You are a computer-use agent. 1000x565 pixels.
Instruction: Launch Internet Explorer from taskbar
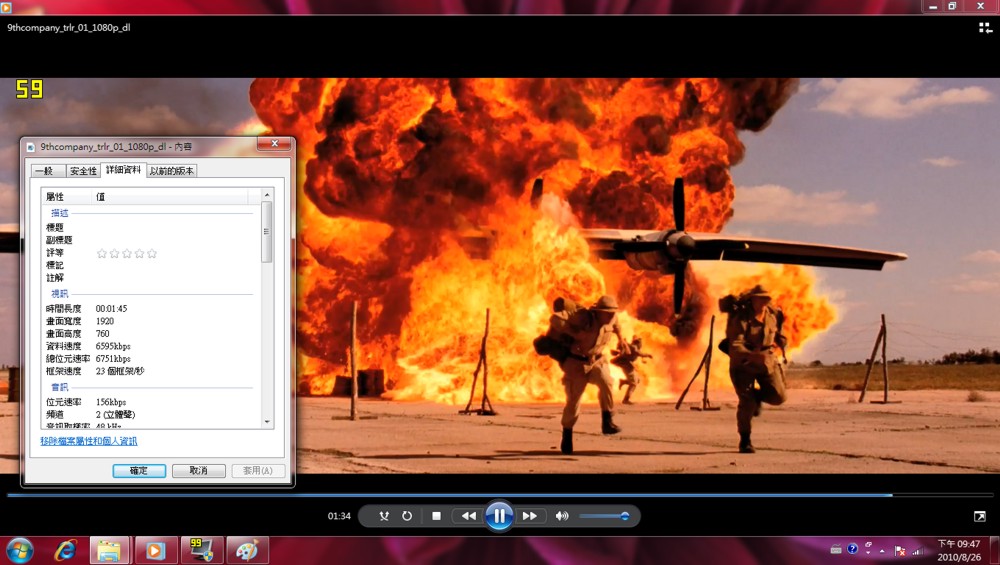[65, 550]
